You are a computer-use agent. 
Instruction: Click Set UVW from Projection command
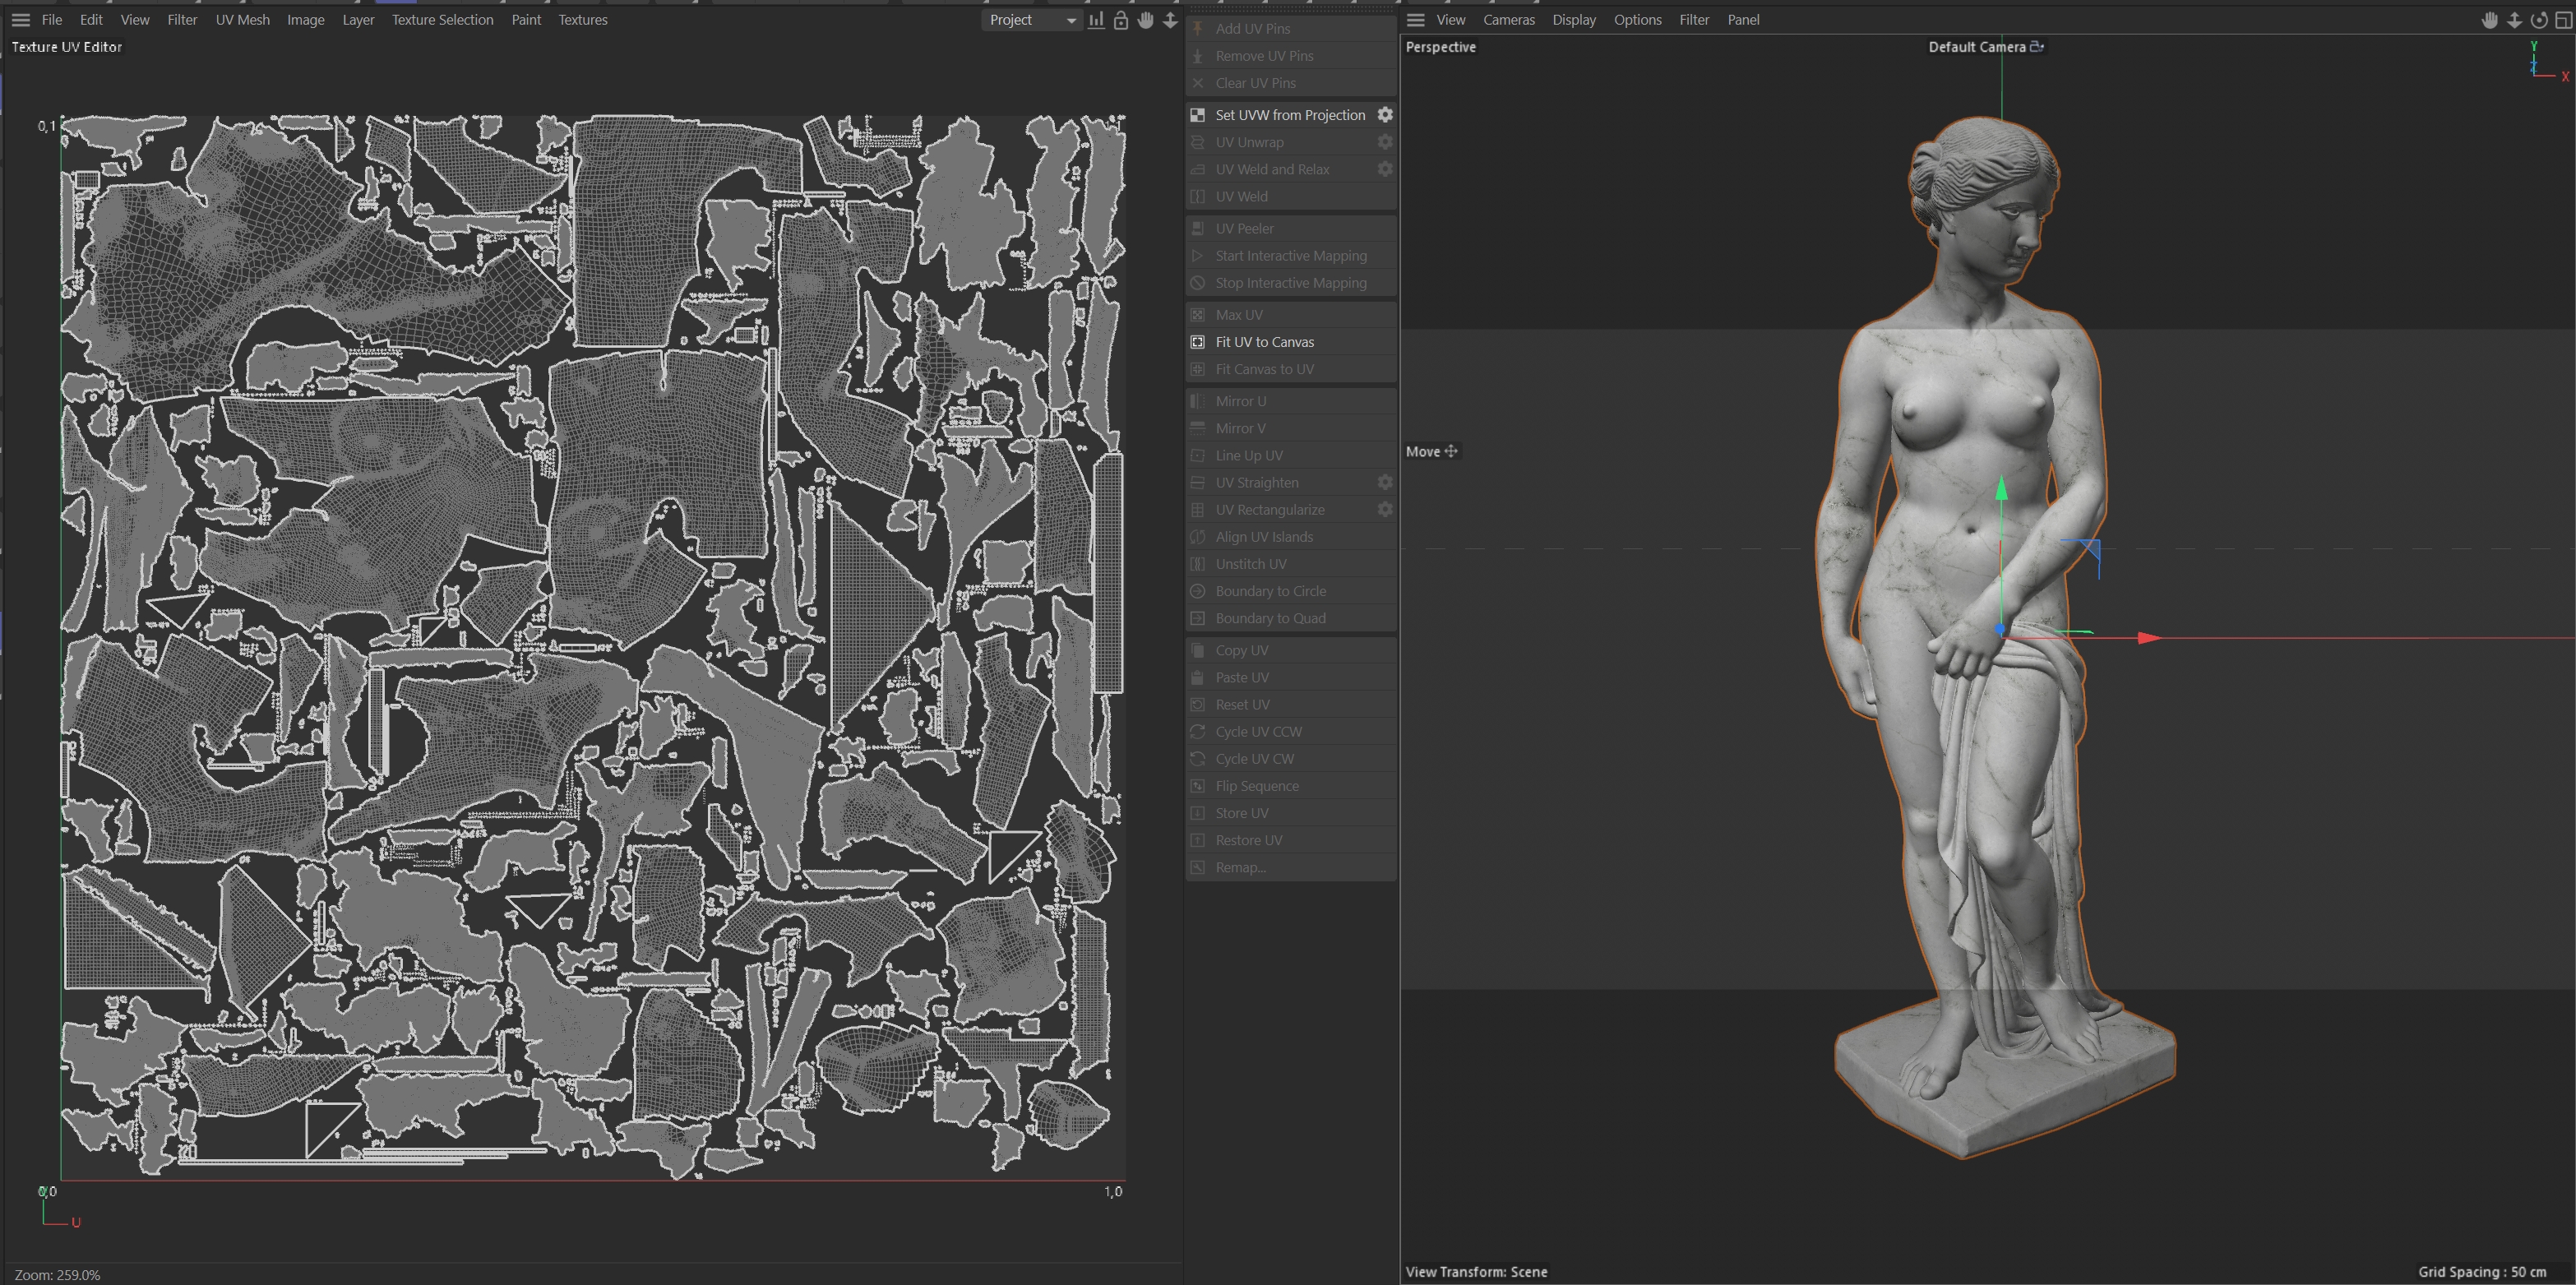[1289, 115]
